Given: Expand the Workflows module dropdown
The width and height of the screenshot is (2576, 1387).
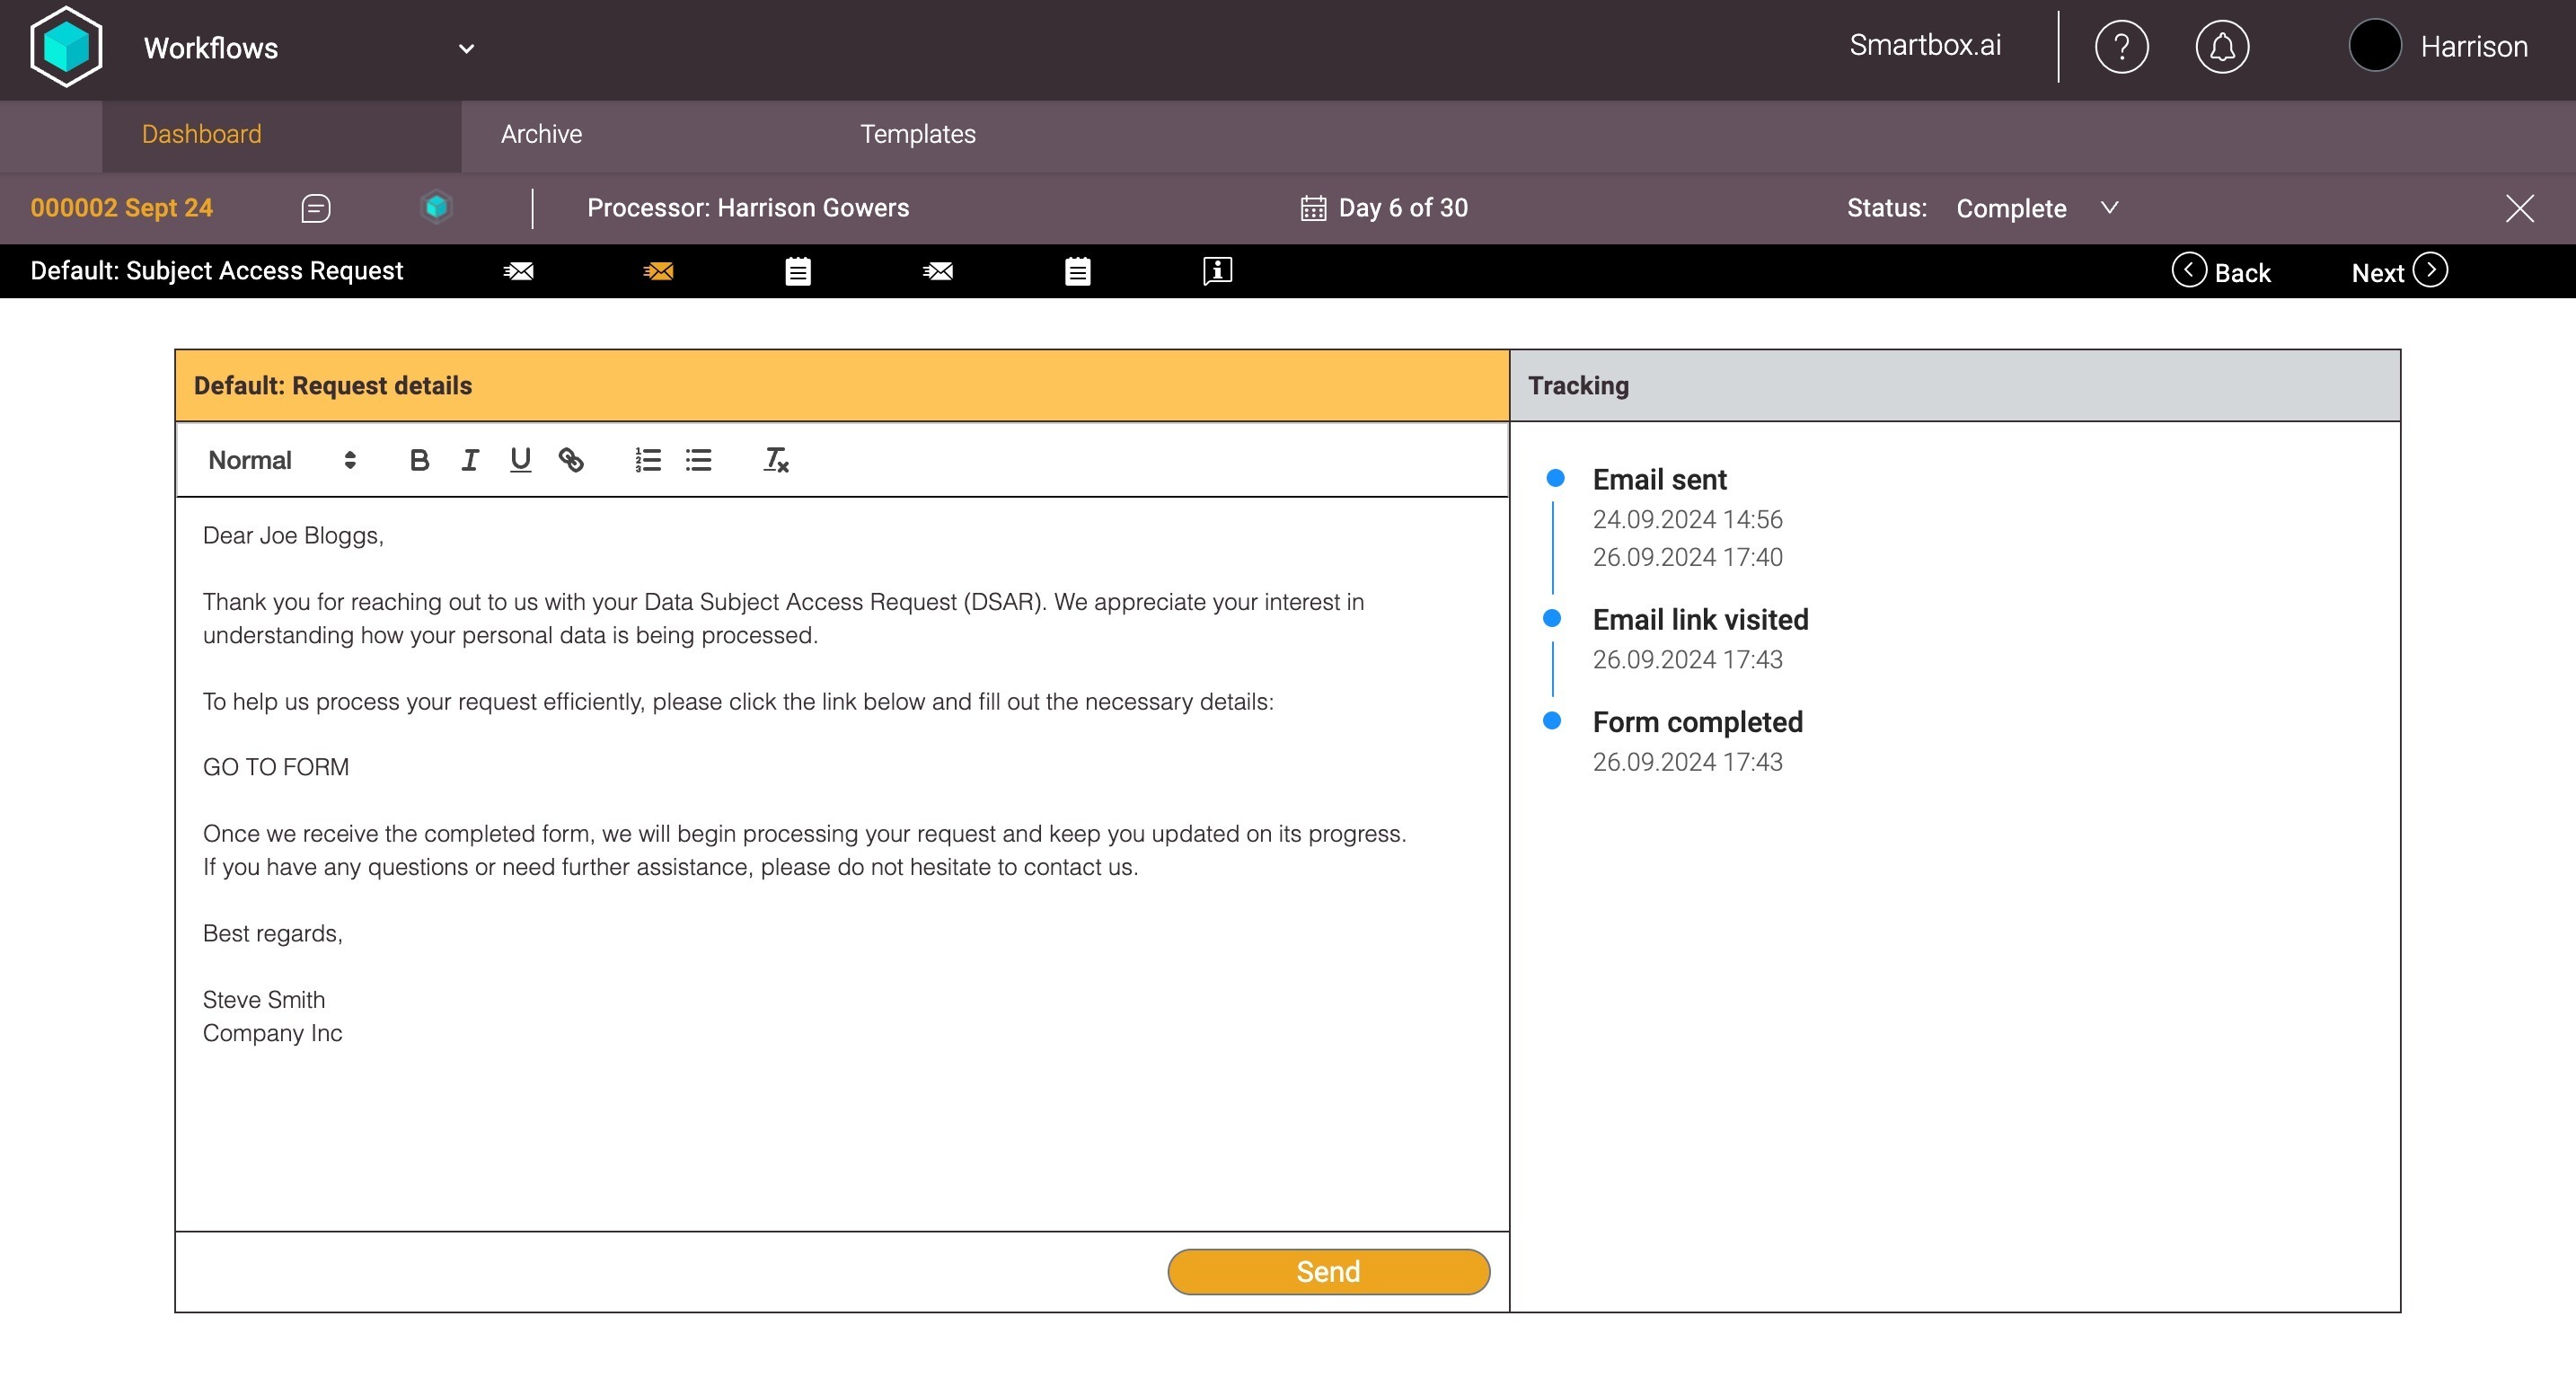Looking at the screenshot, I should pos(466,48).
